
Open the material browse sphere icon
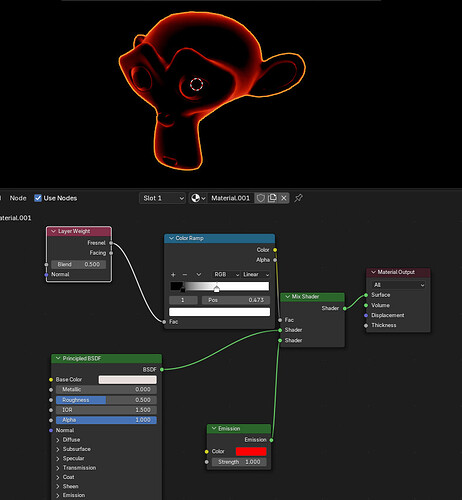pos(198,198)
